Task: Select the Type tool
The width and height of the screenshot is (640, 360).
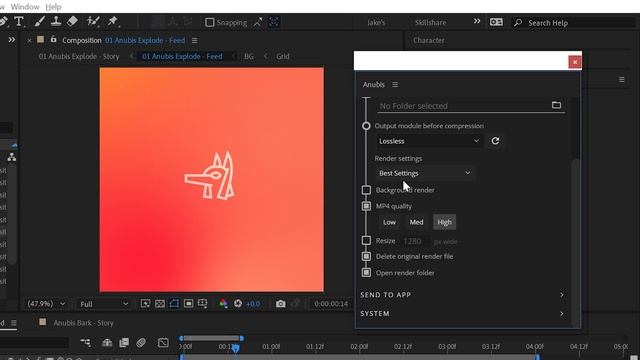Action: (x=19, y=21)
